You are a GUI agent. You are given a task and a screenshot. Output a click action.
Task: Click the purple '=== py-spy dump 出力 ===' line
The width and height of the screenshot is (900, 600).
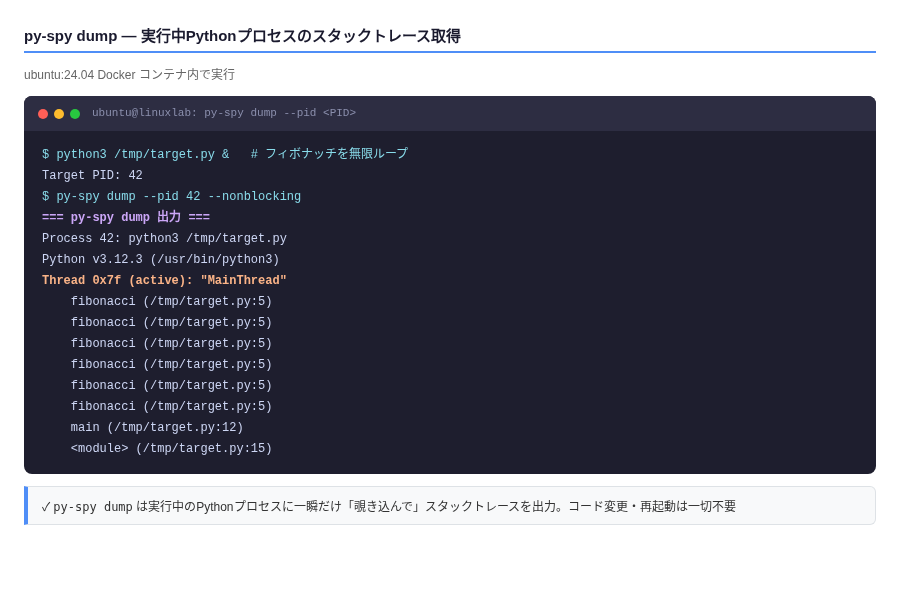tap(126, 217)
